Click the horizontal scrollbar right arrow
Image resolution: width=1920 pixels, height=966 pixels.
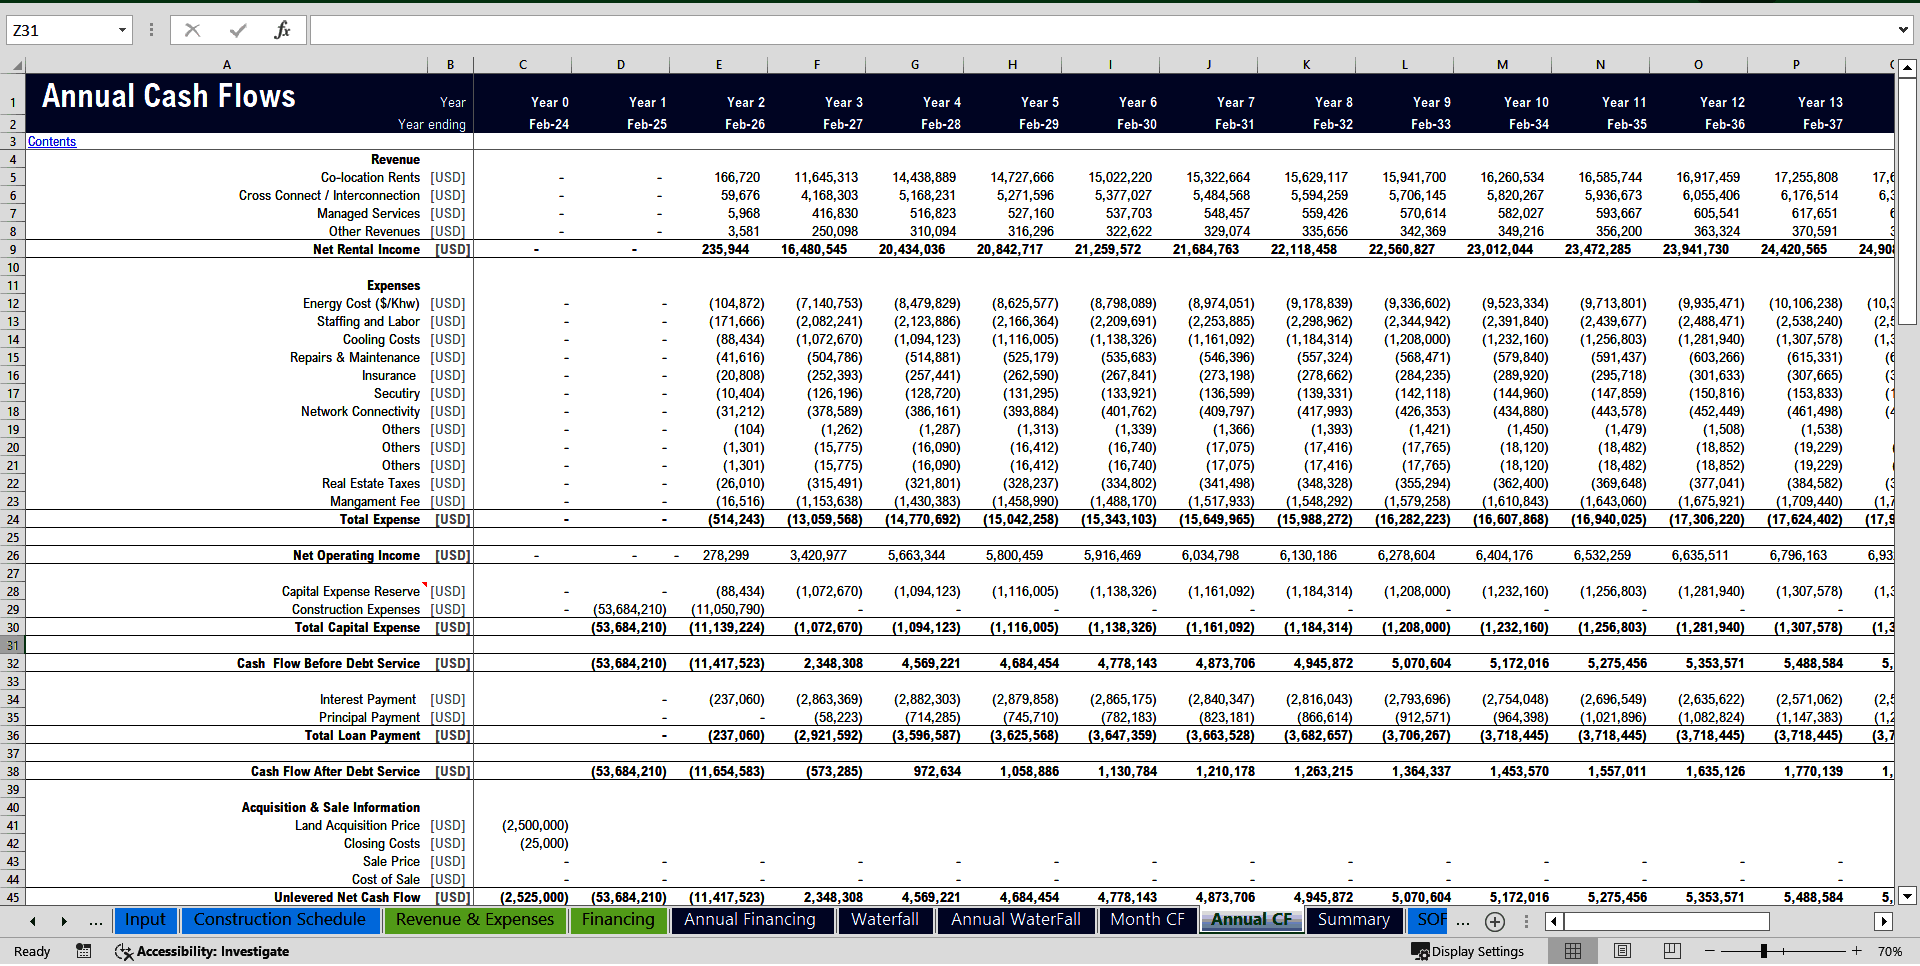(x=1884, y=921)
